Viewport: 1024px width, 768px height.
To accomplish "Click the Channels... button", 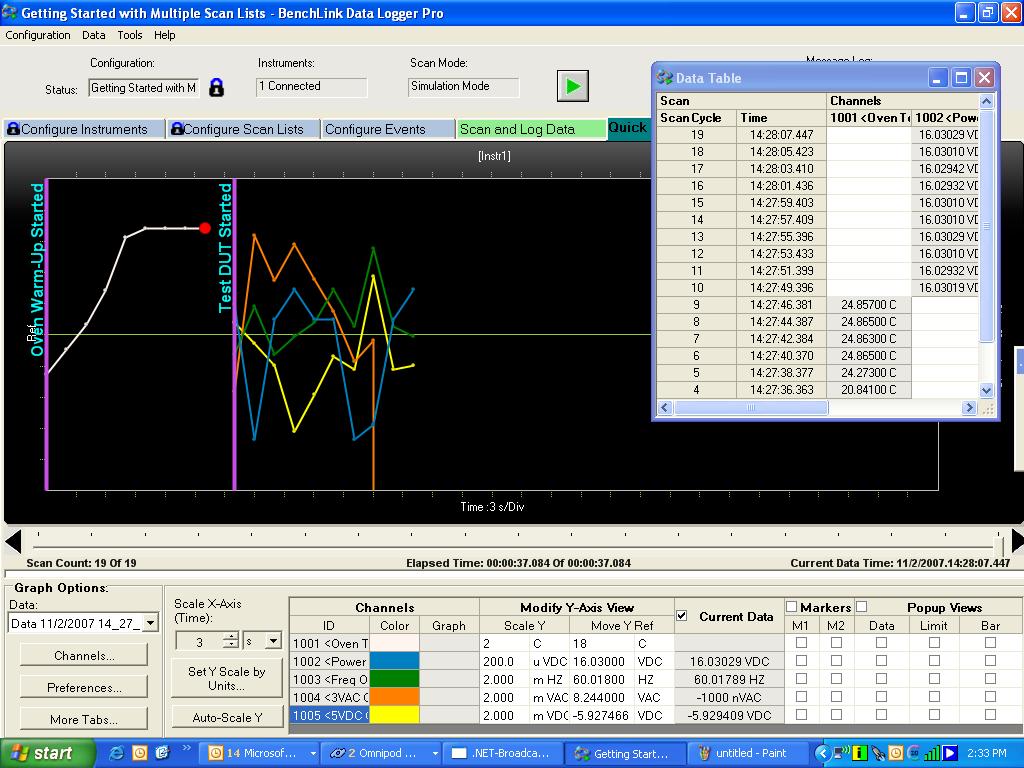I will pos(84,656).
